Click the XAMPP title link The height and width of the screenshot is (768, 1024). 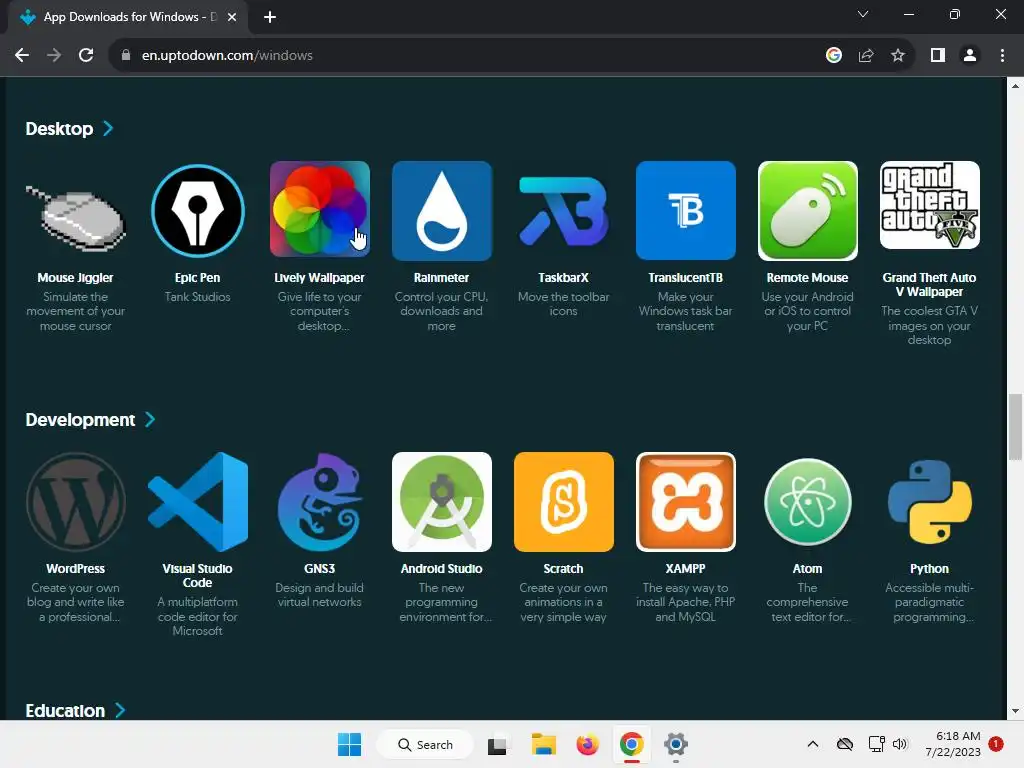[685, 569]
